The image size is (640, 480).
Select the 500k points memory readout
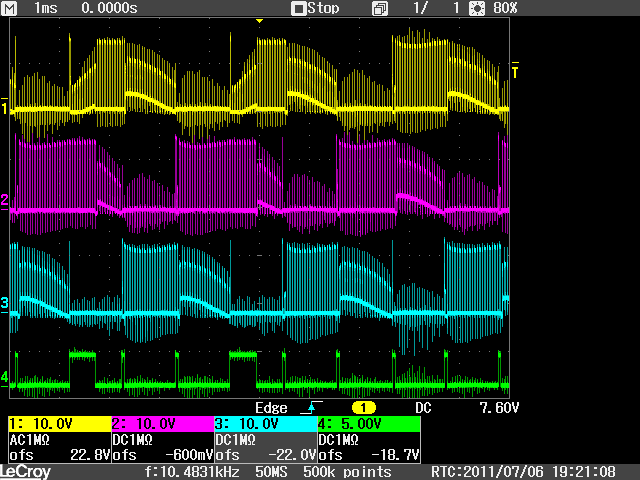pyautogui.click(x=347, y=472)
